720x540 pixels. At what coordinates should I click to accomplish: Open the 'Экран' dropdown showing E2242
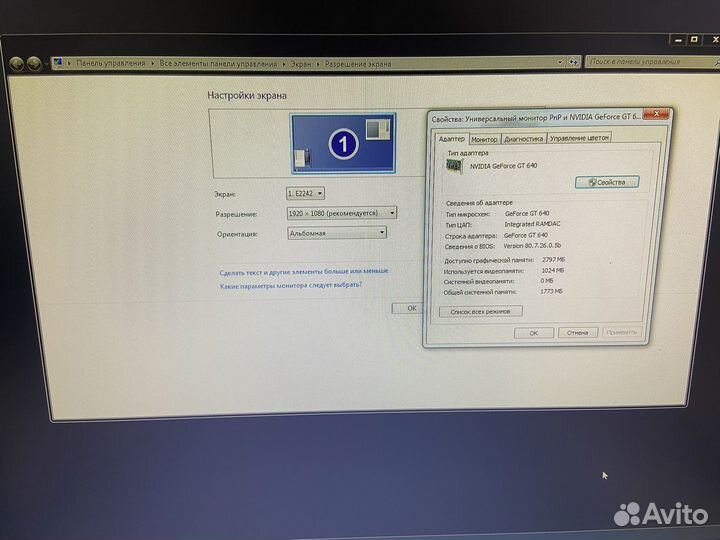click(305, 193)
